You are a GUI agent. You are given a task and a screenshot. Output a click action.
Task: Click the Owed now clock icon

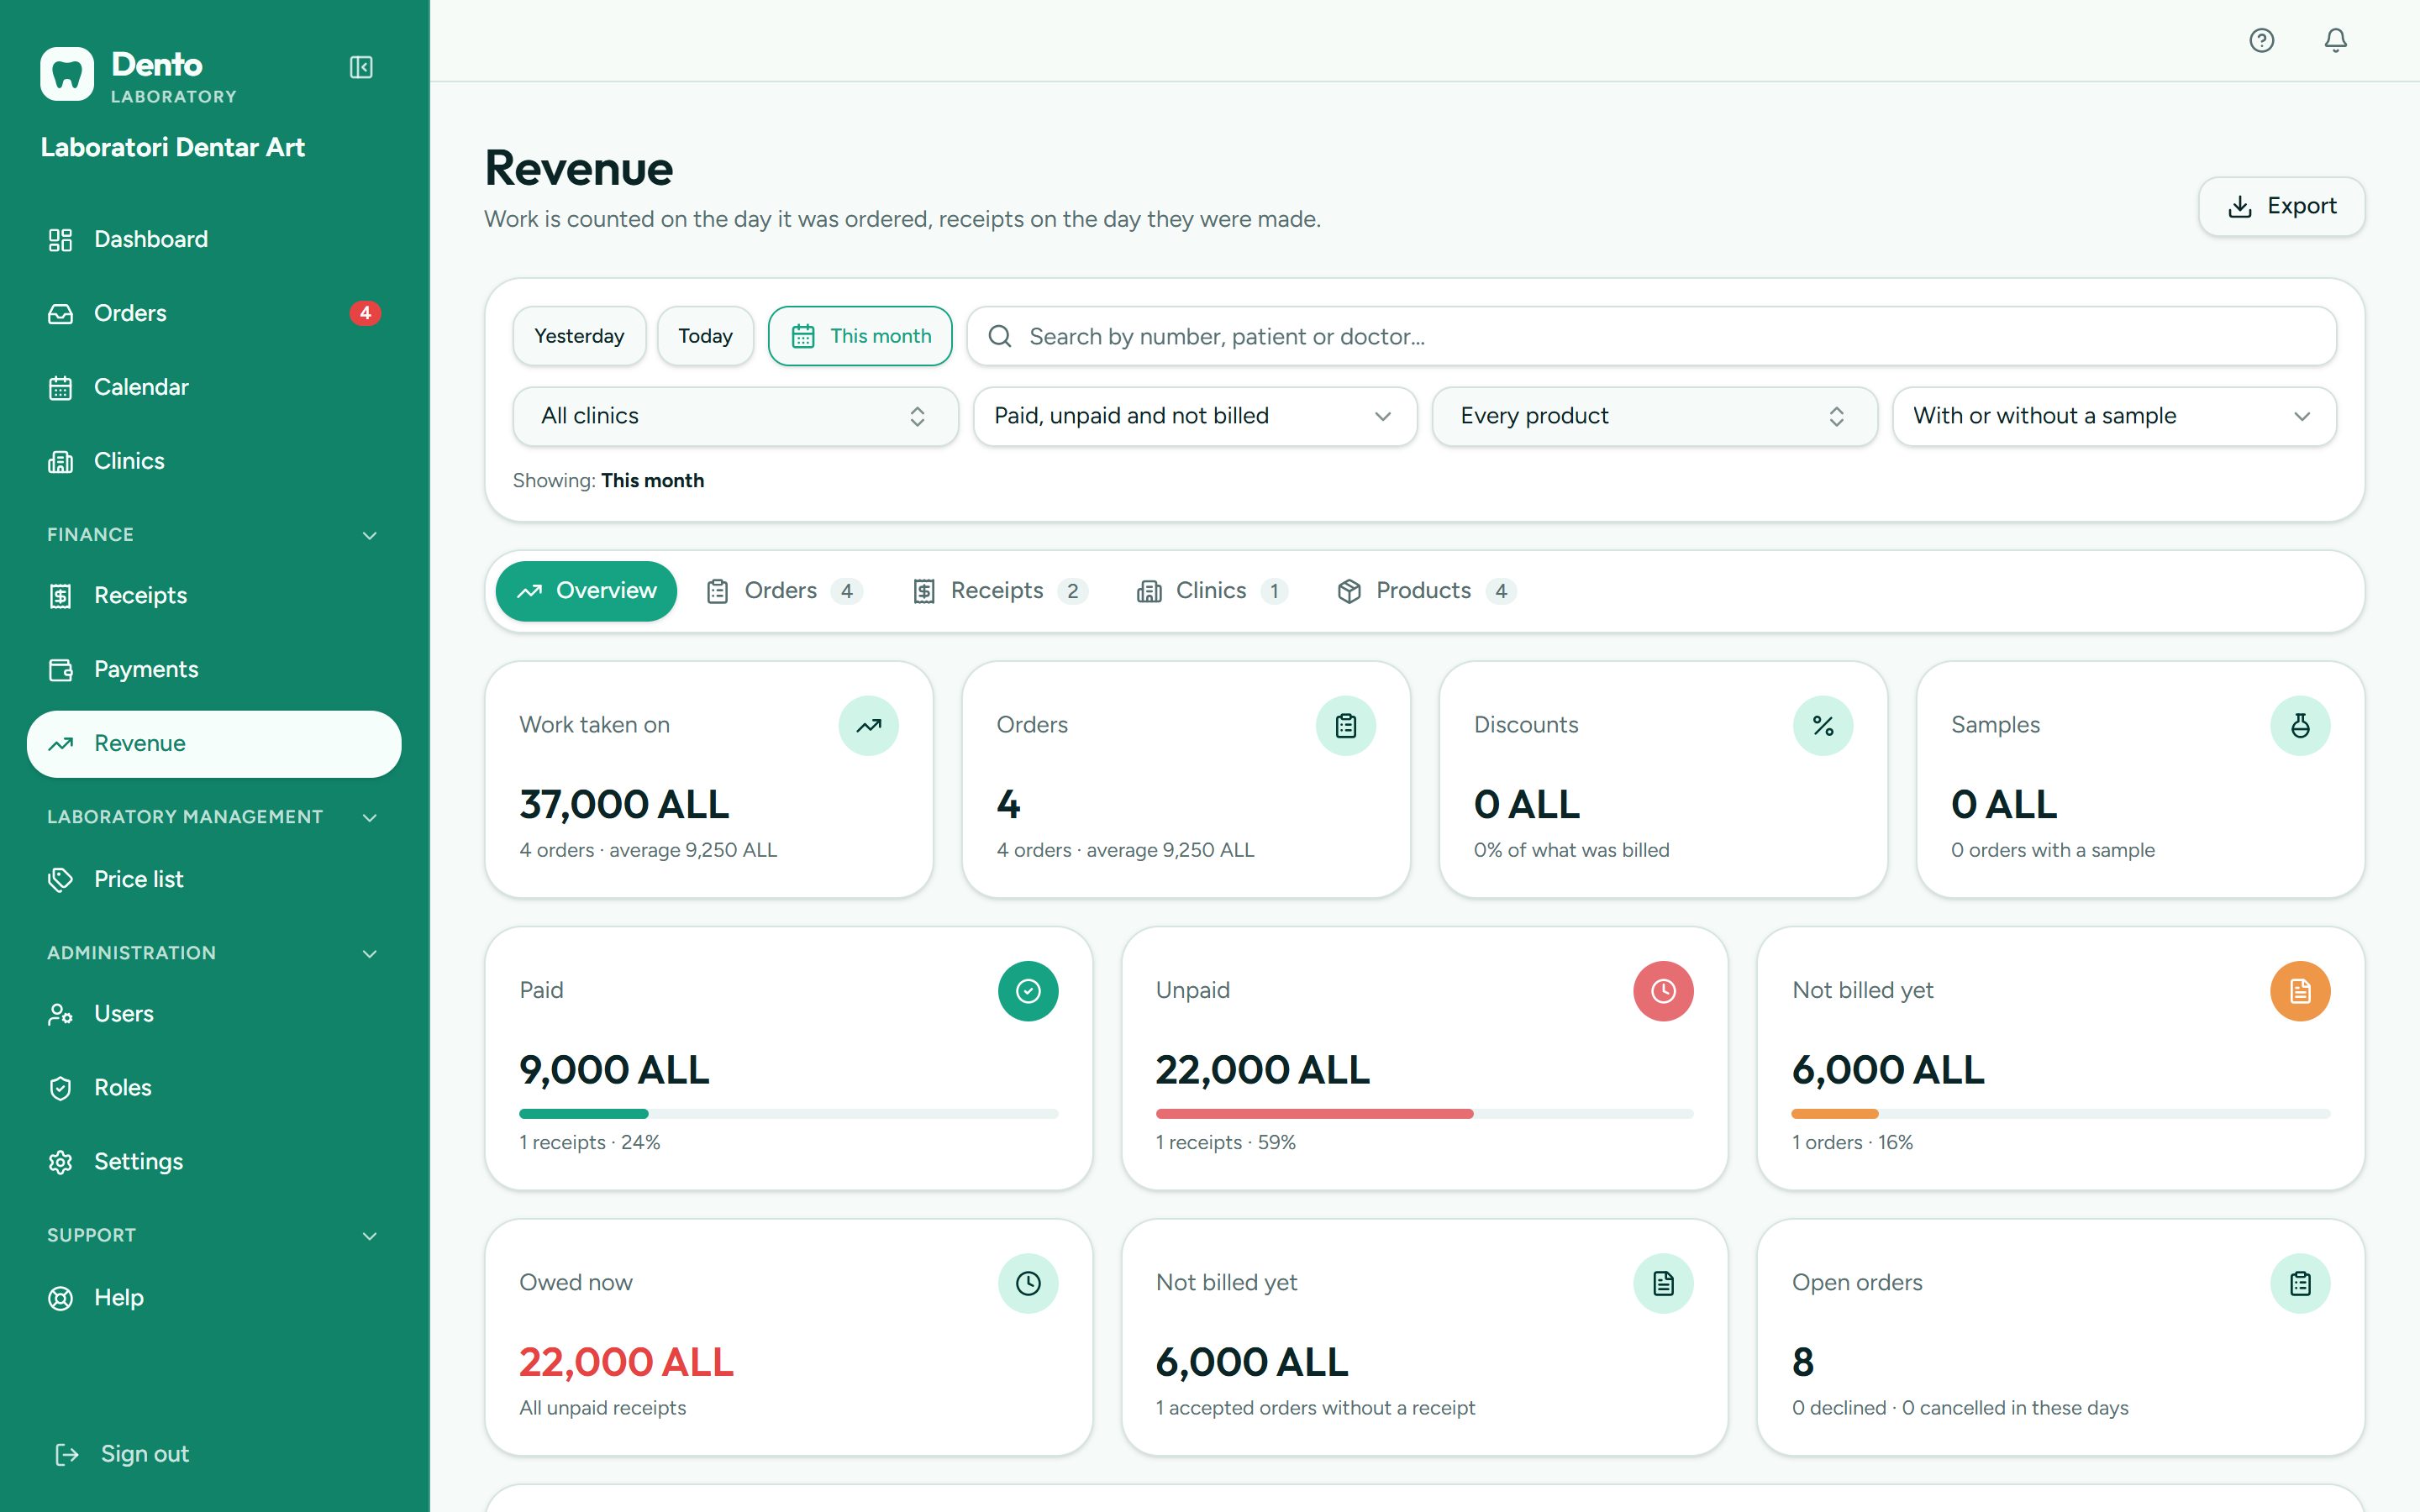1027,1283
